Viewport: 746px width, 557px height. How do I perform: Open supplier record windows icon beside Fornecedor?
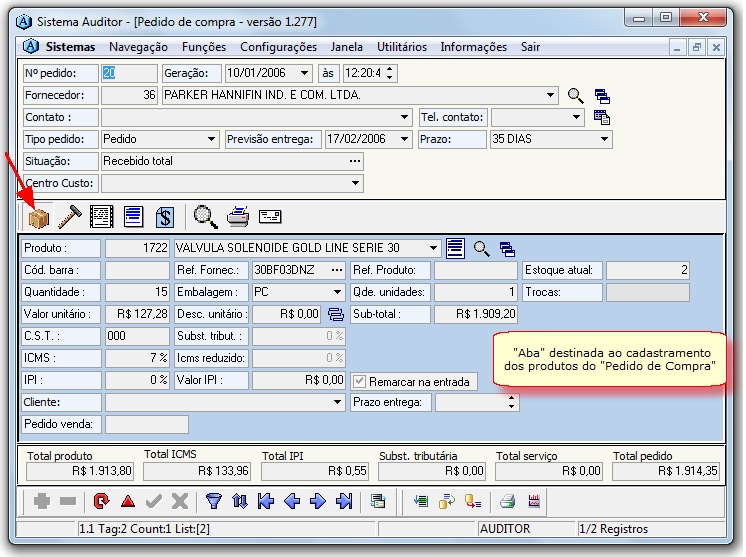click(602, 96)
